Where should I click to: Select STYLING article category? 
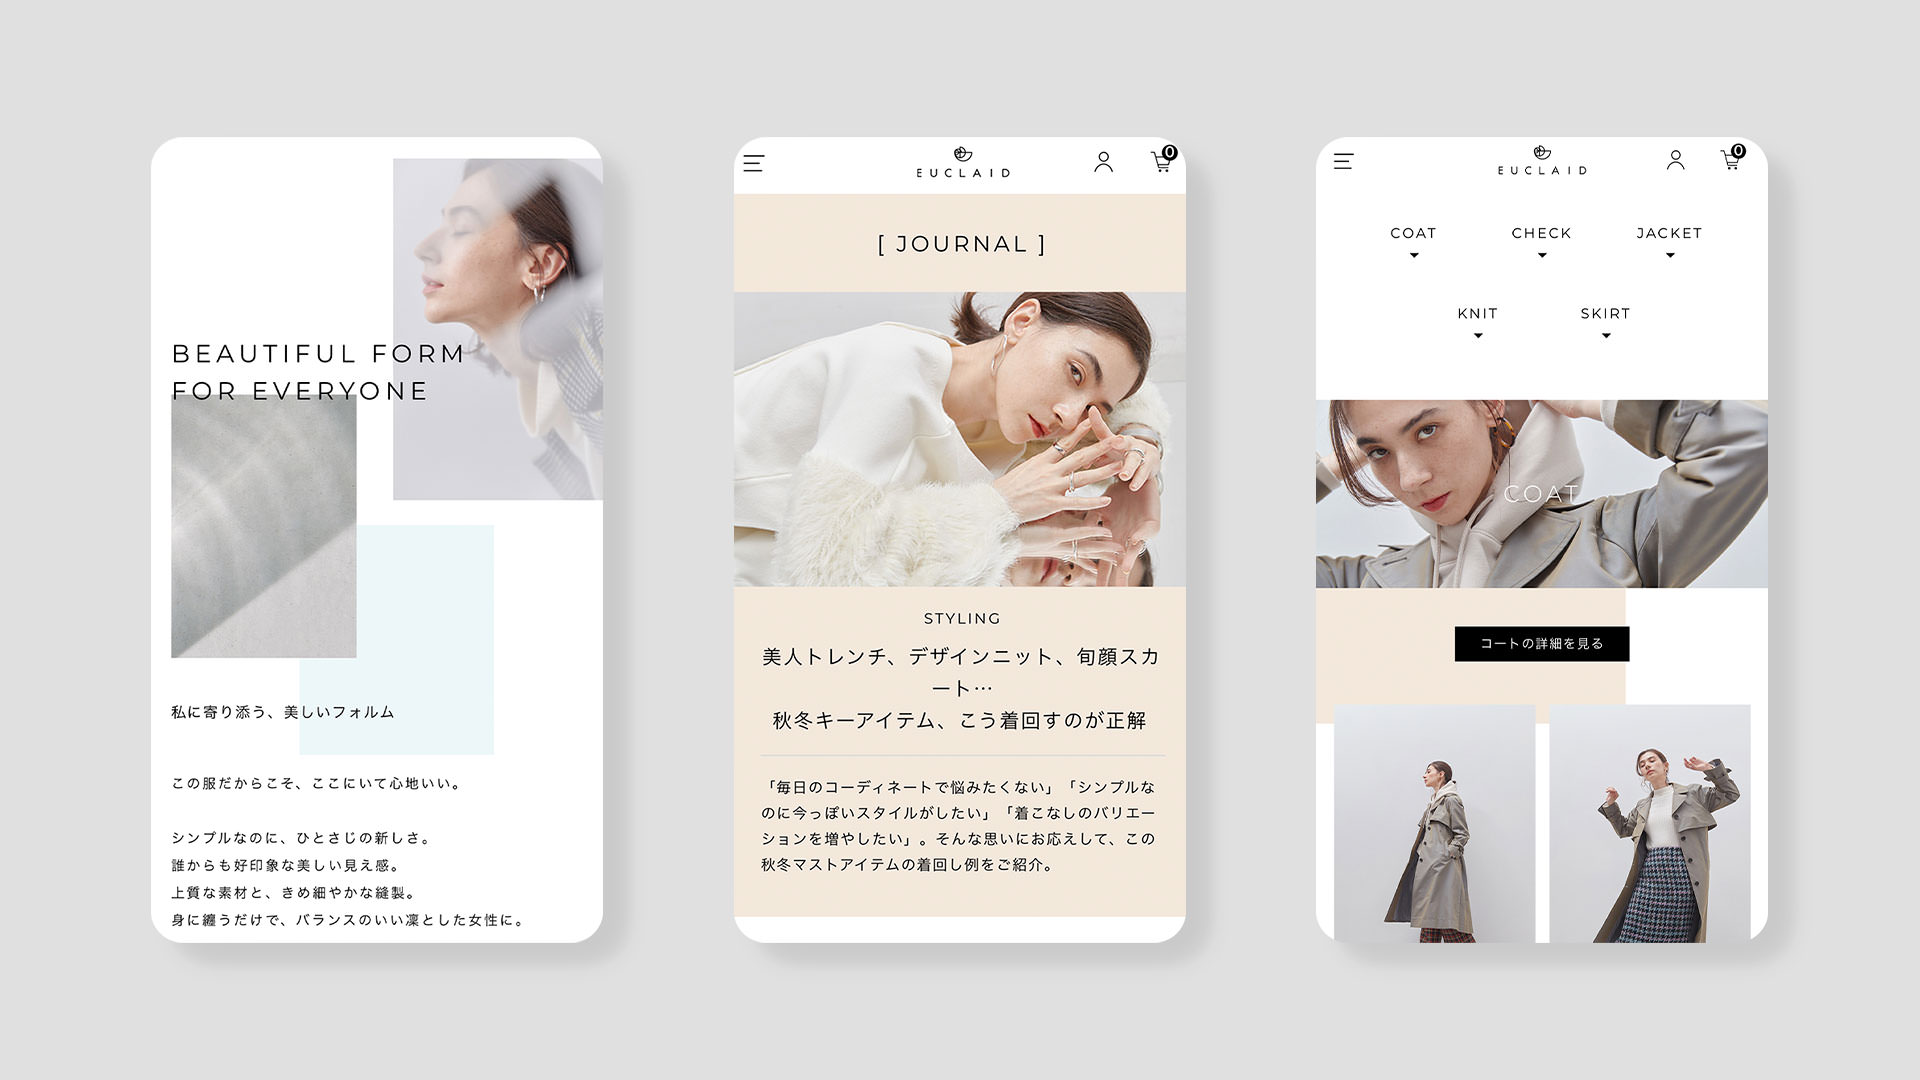pyautogui.click(x=961, y=617)
